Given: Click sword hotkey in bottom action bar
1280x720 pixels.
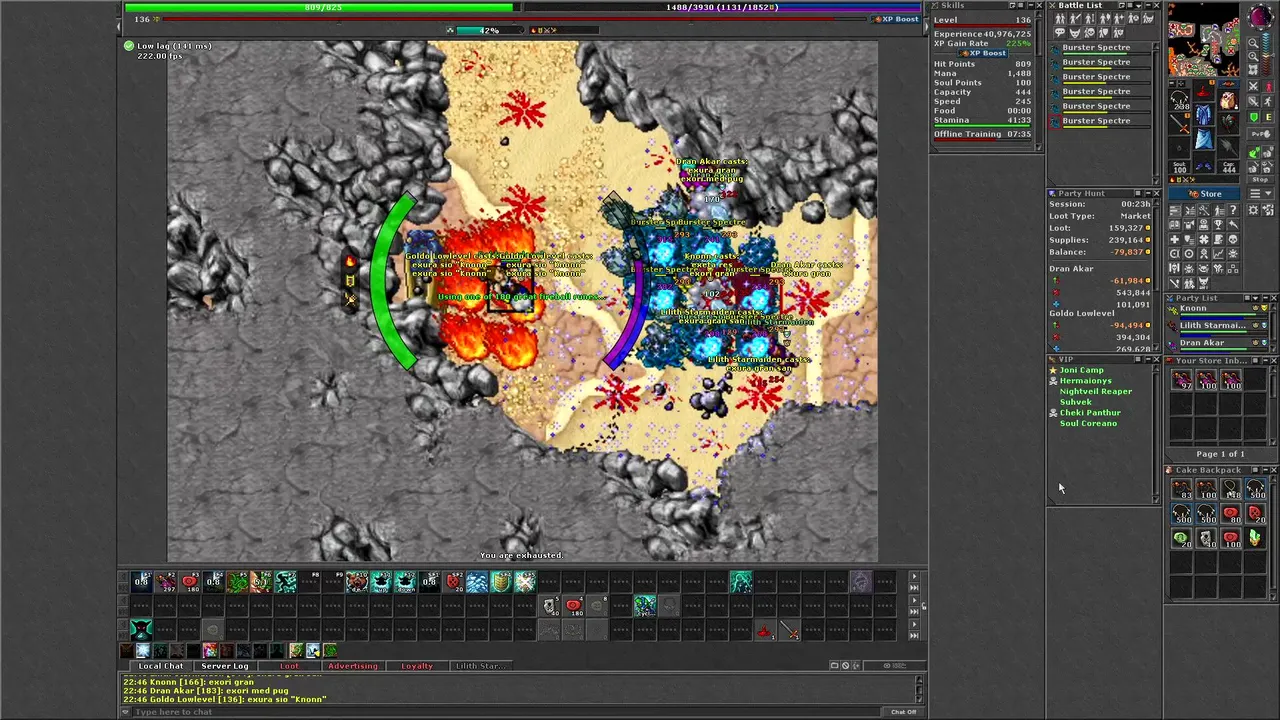Looking at the screenshot, I should tap(789, 631).
